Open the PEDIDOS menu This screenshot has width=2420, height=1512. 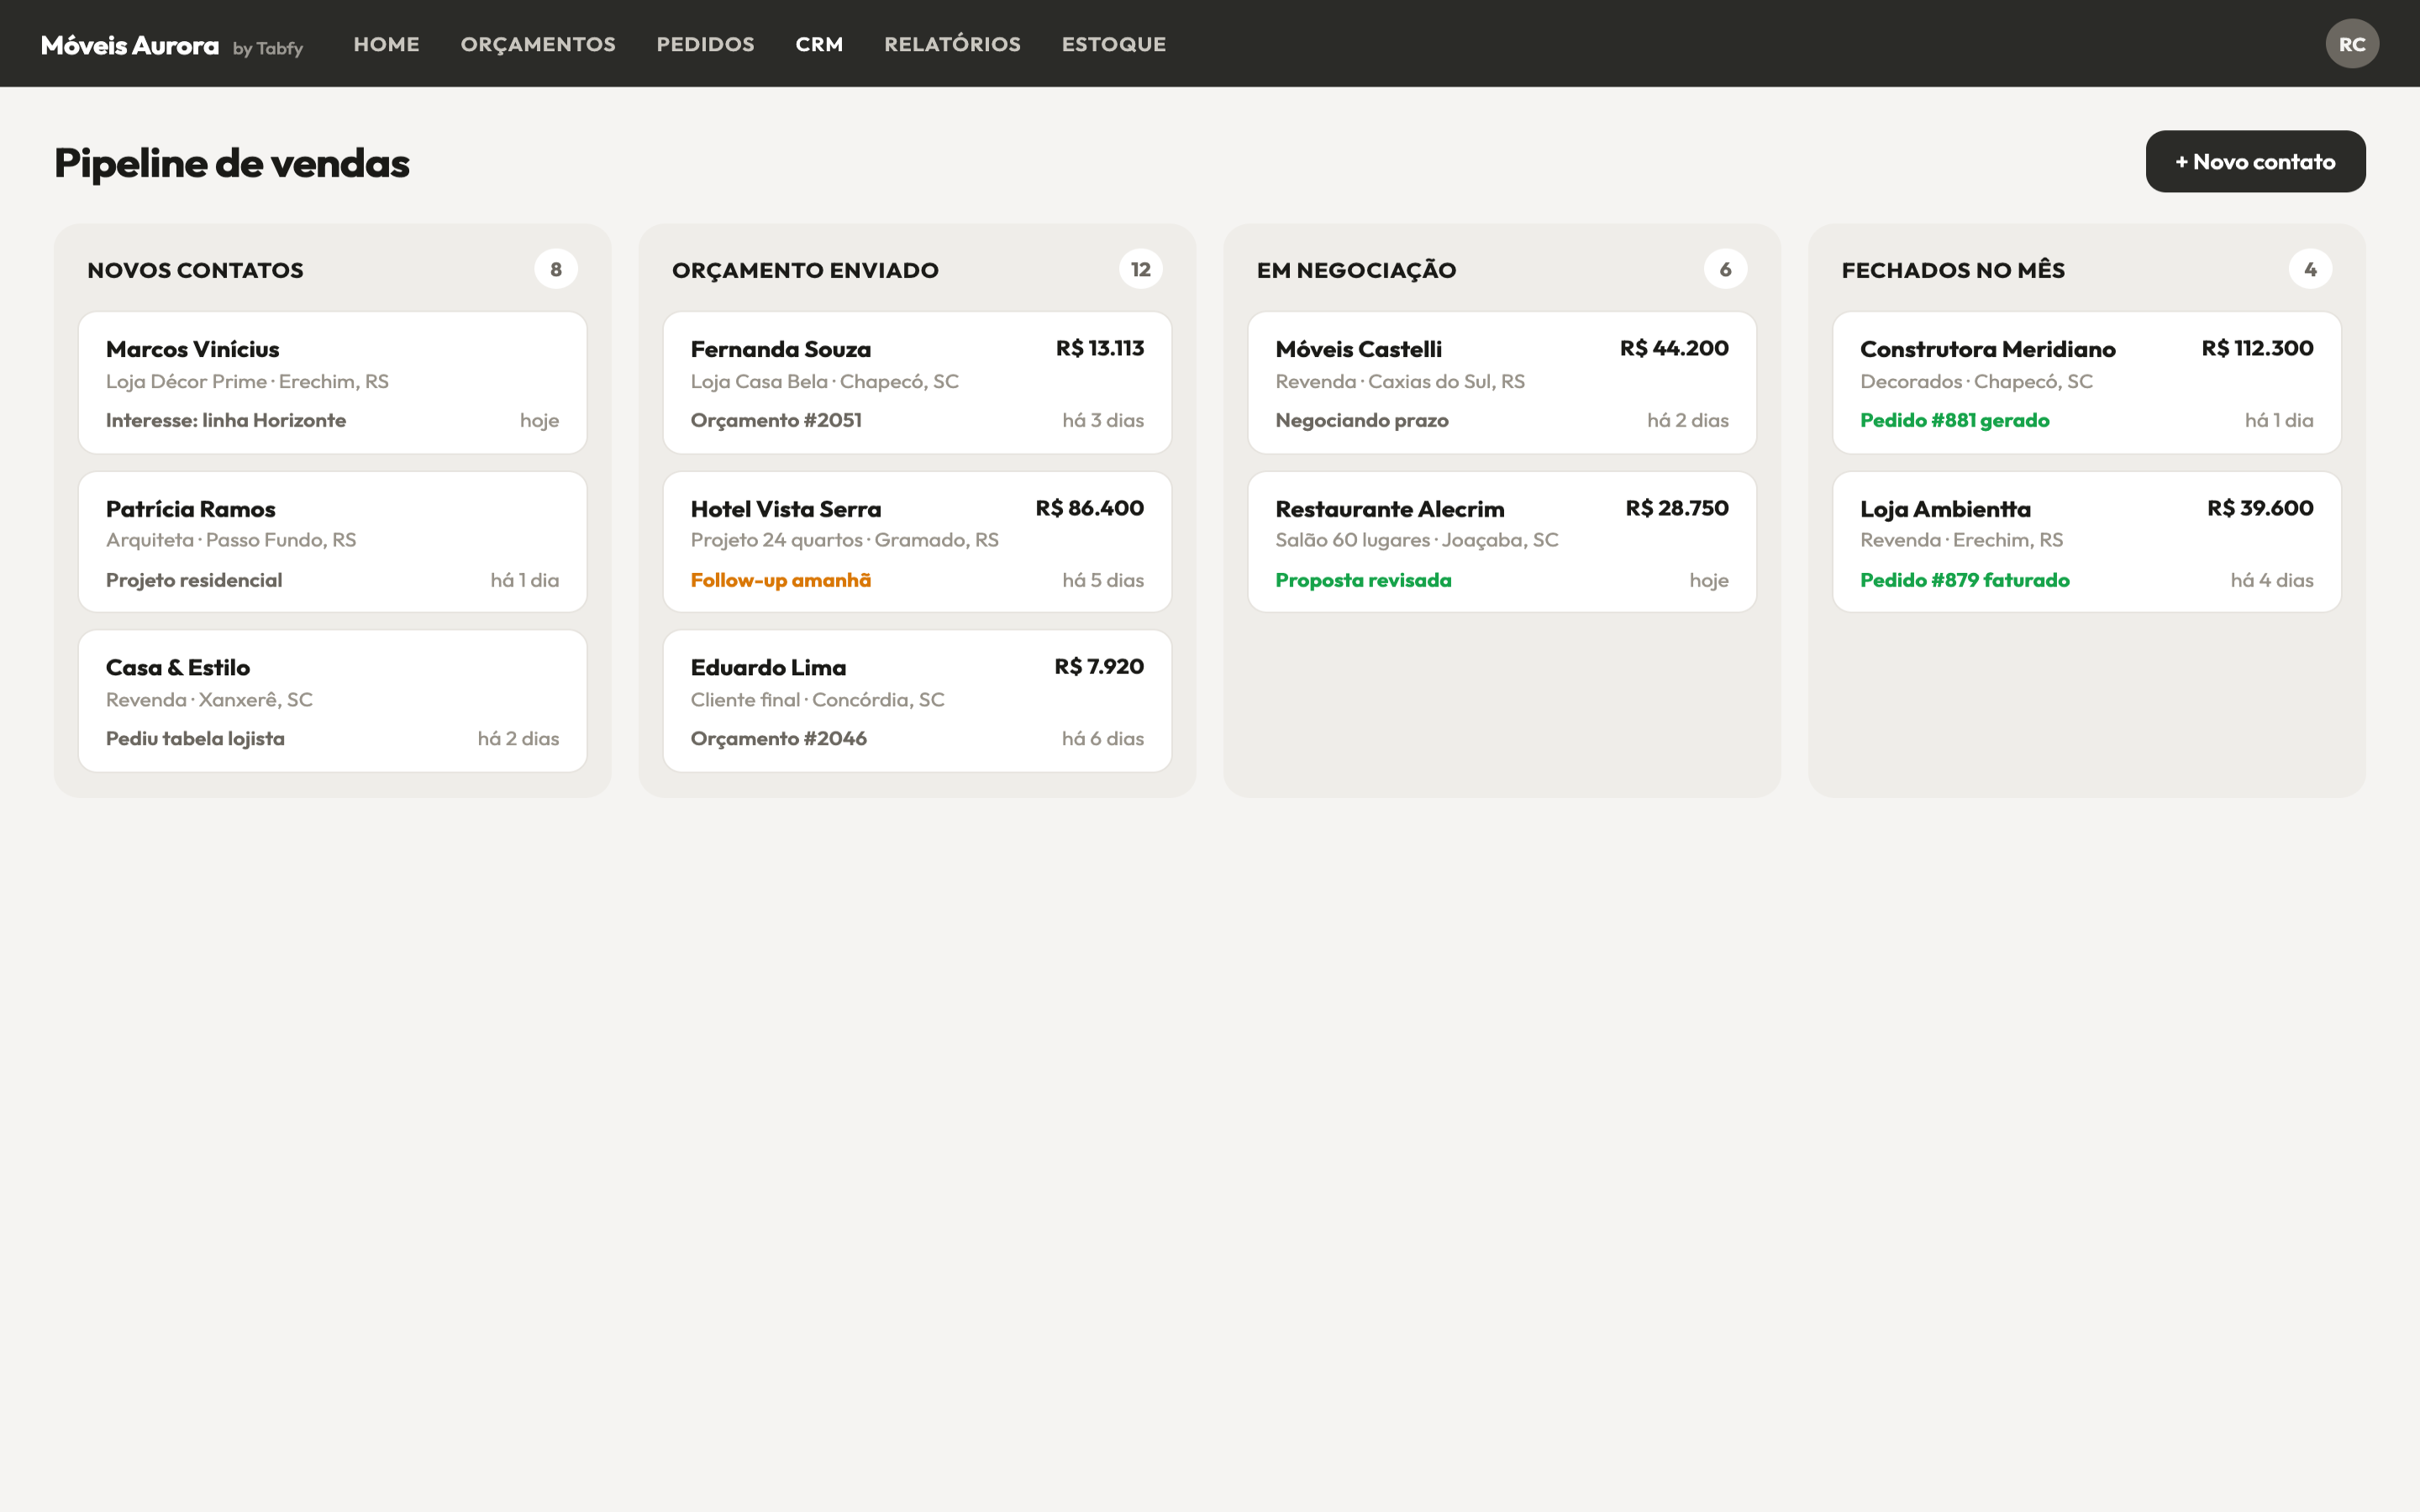pyautogui.click(x=705, y=44)
